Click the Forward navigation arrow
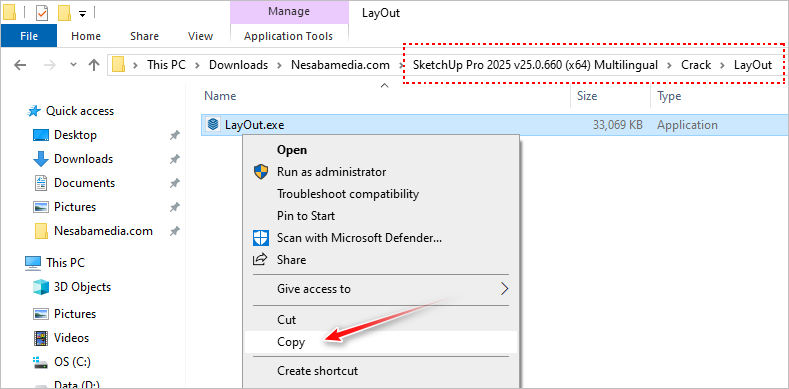 click(50, 65)
